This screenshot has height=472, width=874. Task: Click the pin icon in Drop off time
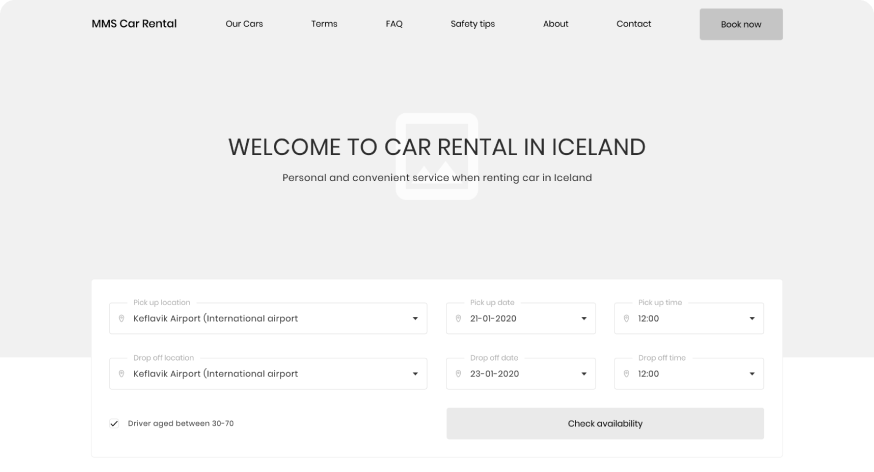(x=627, y=374)
